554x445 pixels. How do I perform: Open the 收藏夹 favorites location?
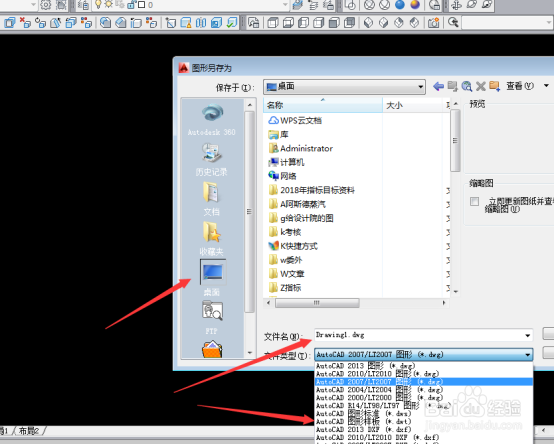coord(212,239)
